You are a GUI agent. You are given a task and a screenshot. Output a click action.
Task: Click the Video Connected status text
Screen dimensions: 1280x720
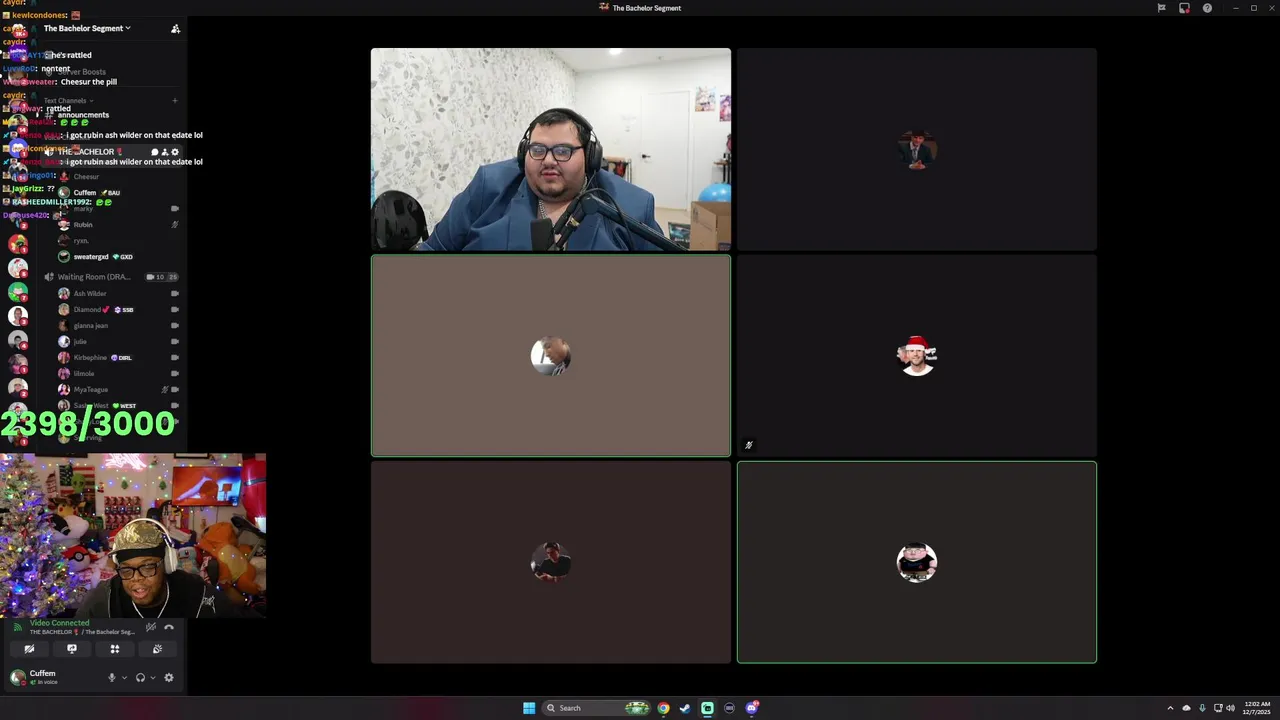pos(59,623)
